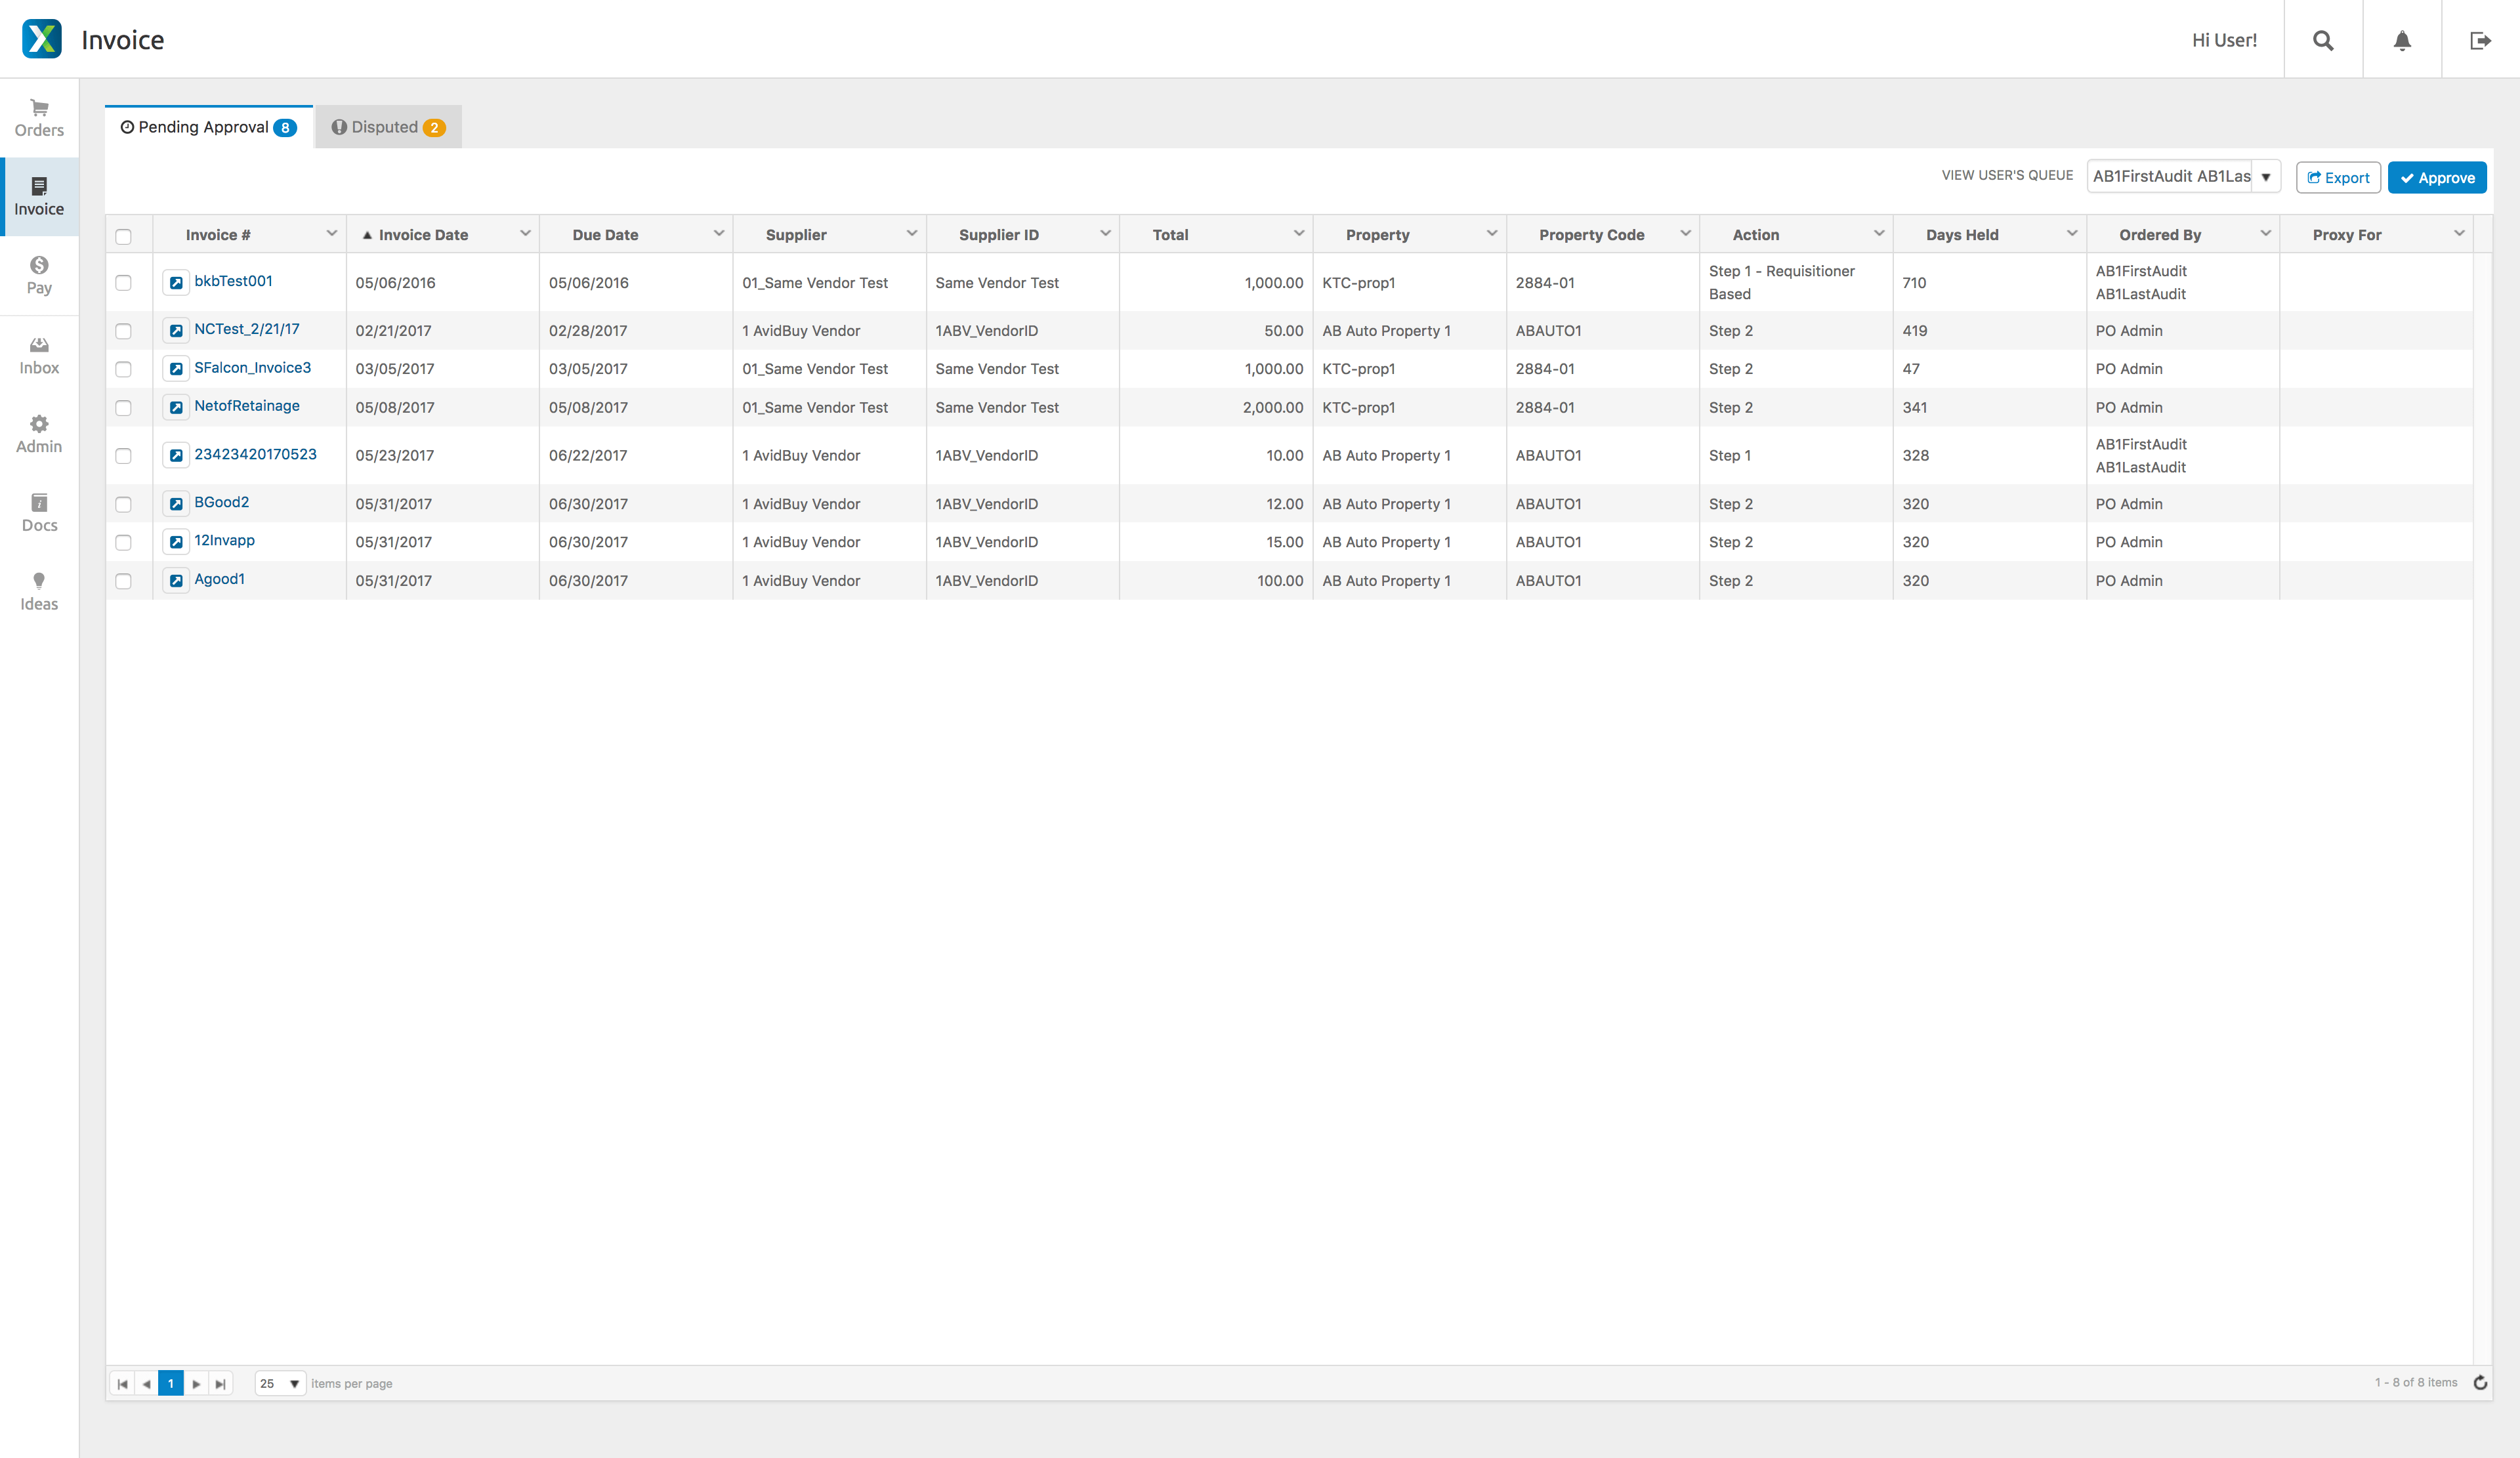Click the logout icon in header
Viewport: 2520px width, 1458px height.
[2480, 40]
